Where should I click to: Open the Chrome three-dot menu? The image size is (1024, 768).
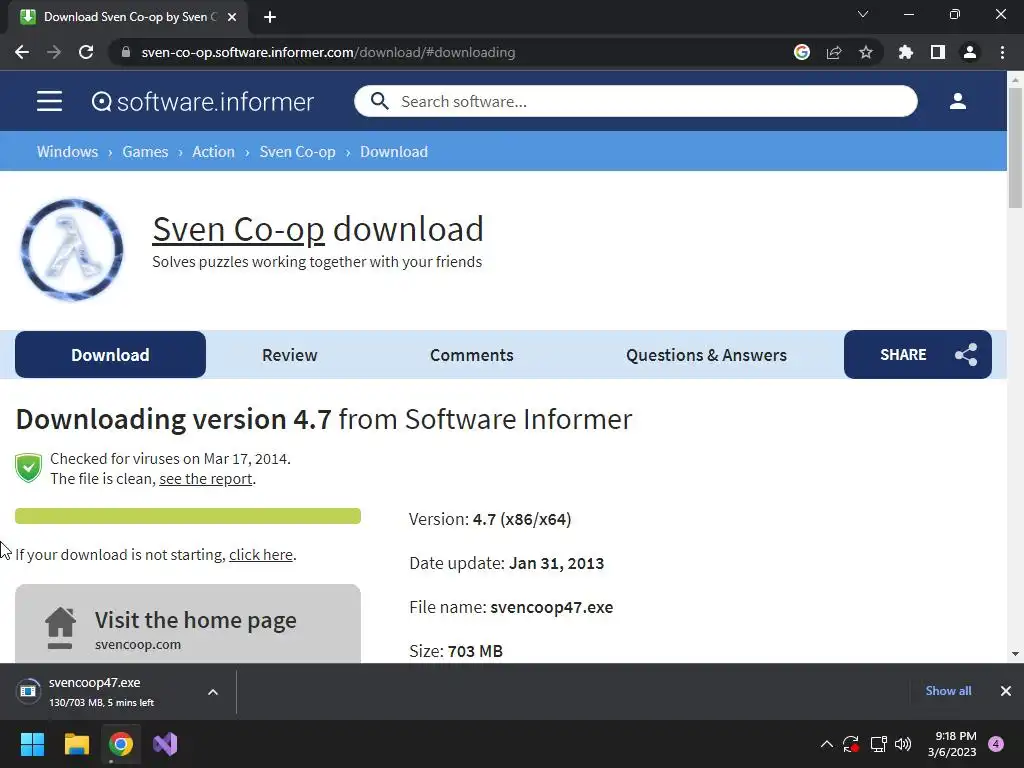pos(1002,52)
